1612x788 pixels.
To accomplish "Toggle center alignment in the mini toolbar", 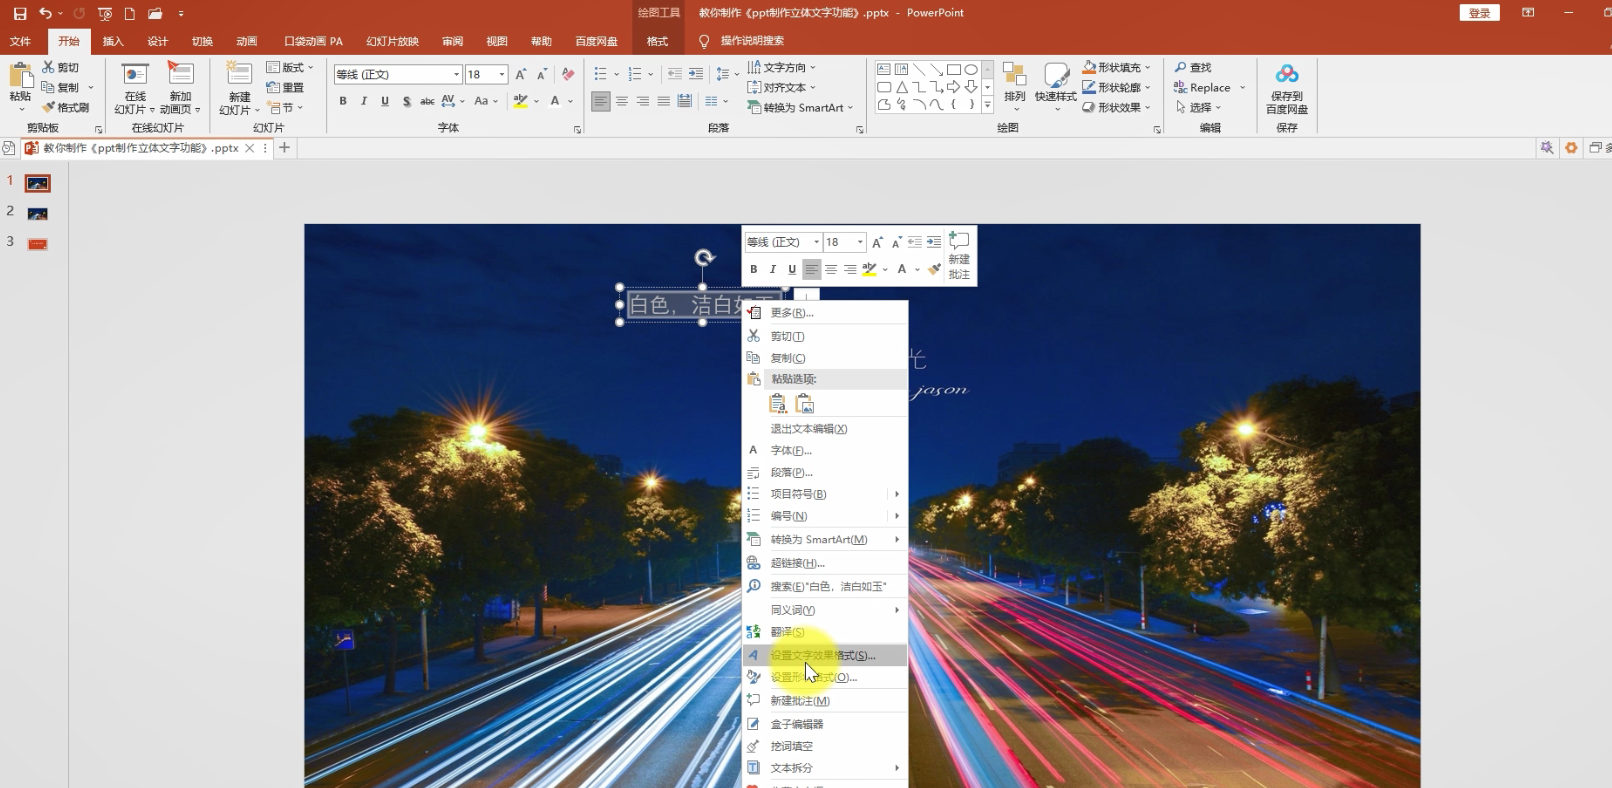I will coord(831,269).
